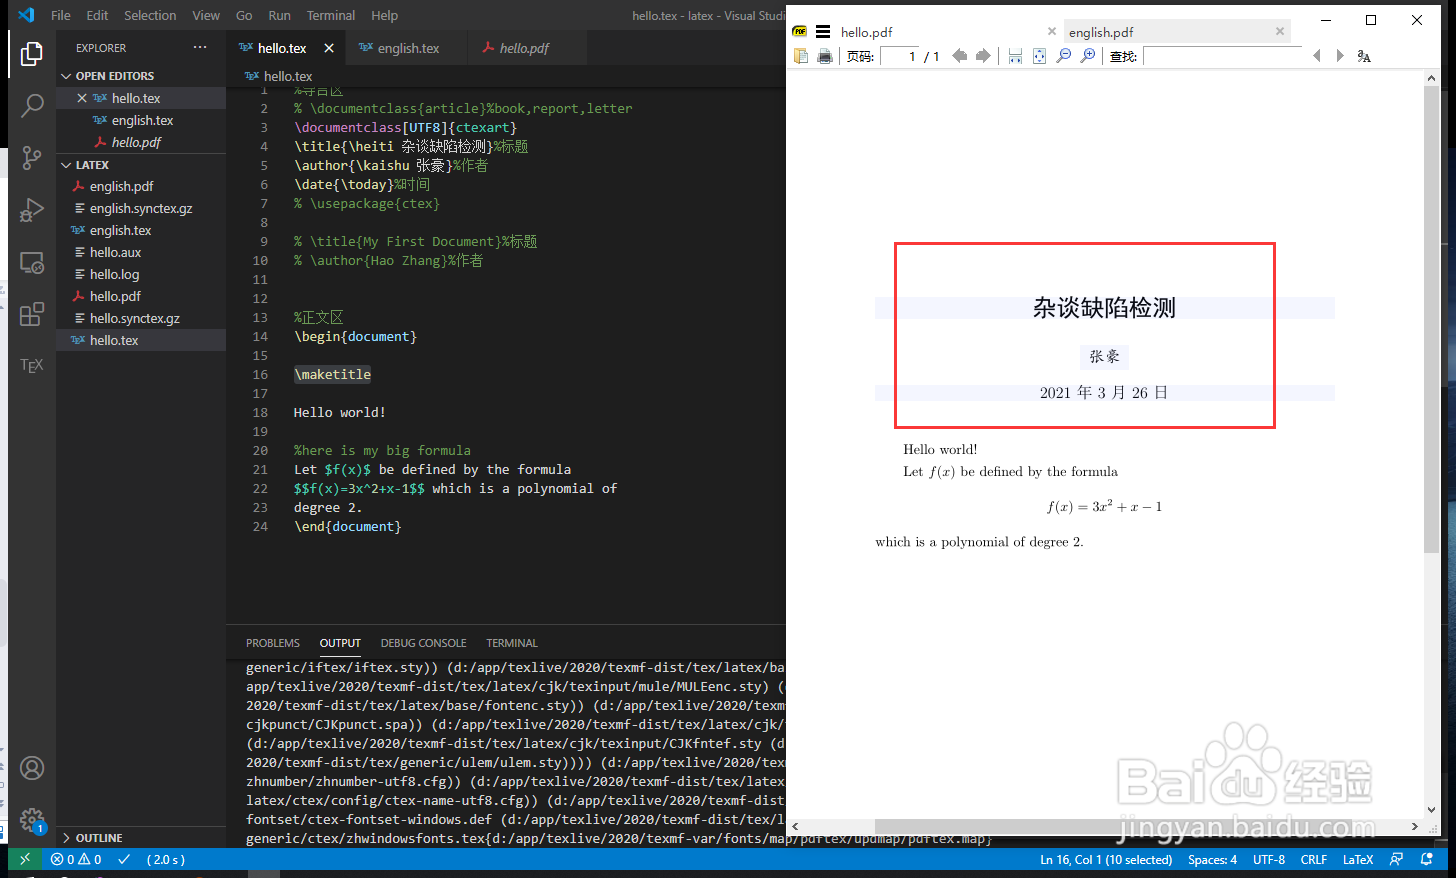
Task: Open errors and warnings count in status bar
Action: [76, 859]
